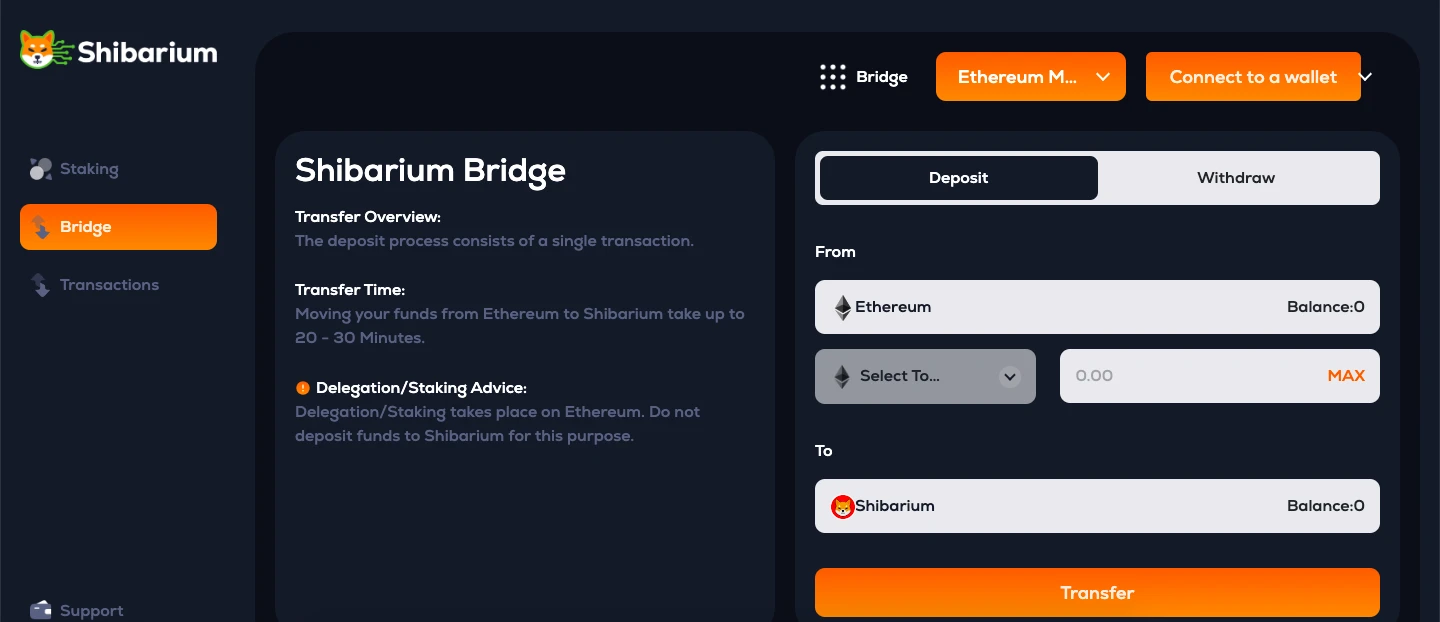This screenshot has height=622, width=1440.
Task: Go to Staking in the sidebar
Action: click(89, 169)
